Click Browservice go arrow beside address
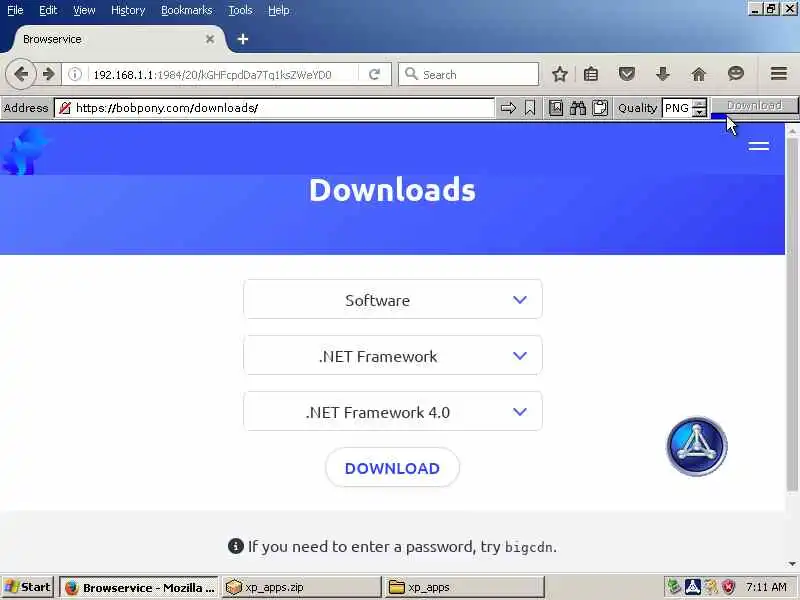Viewport: 800px width, 600px height. 508,108
